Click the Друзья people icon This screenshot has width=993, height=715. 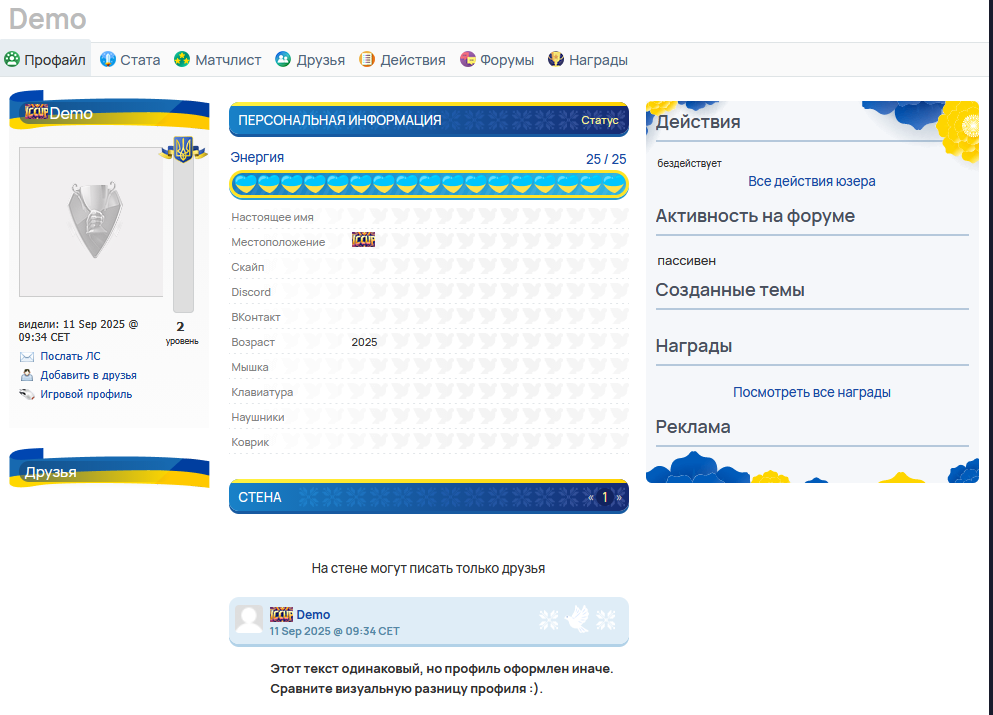pos(283,60)
